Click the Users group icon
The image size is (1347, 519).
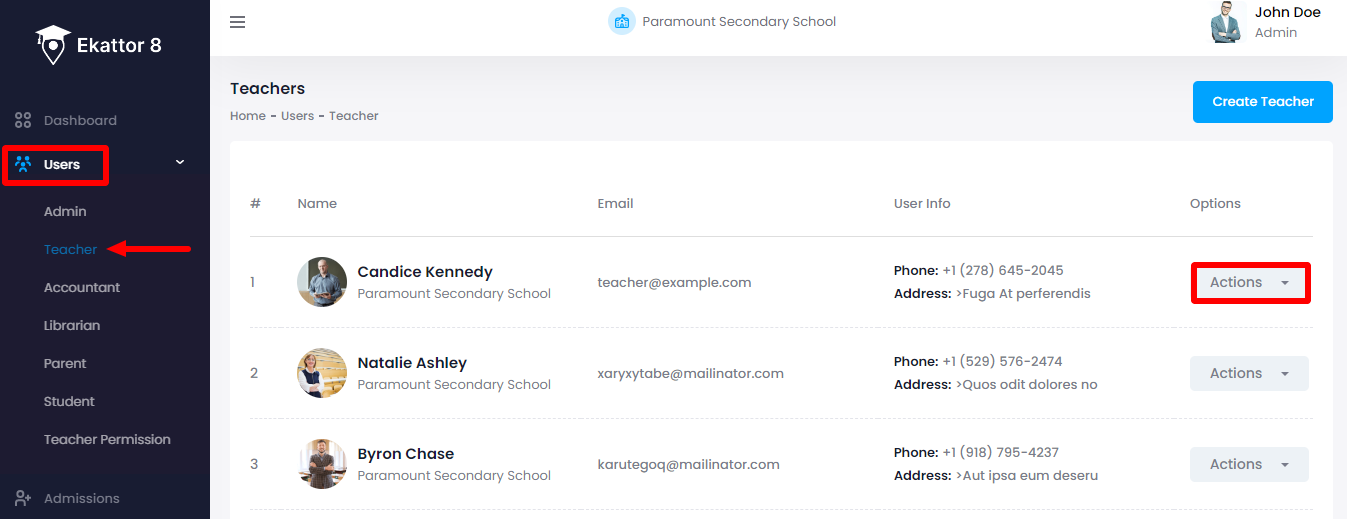pos(23,164)
